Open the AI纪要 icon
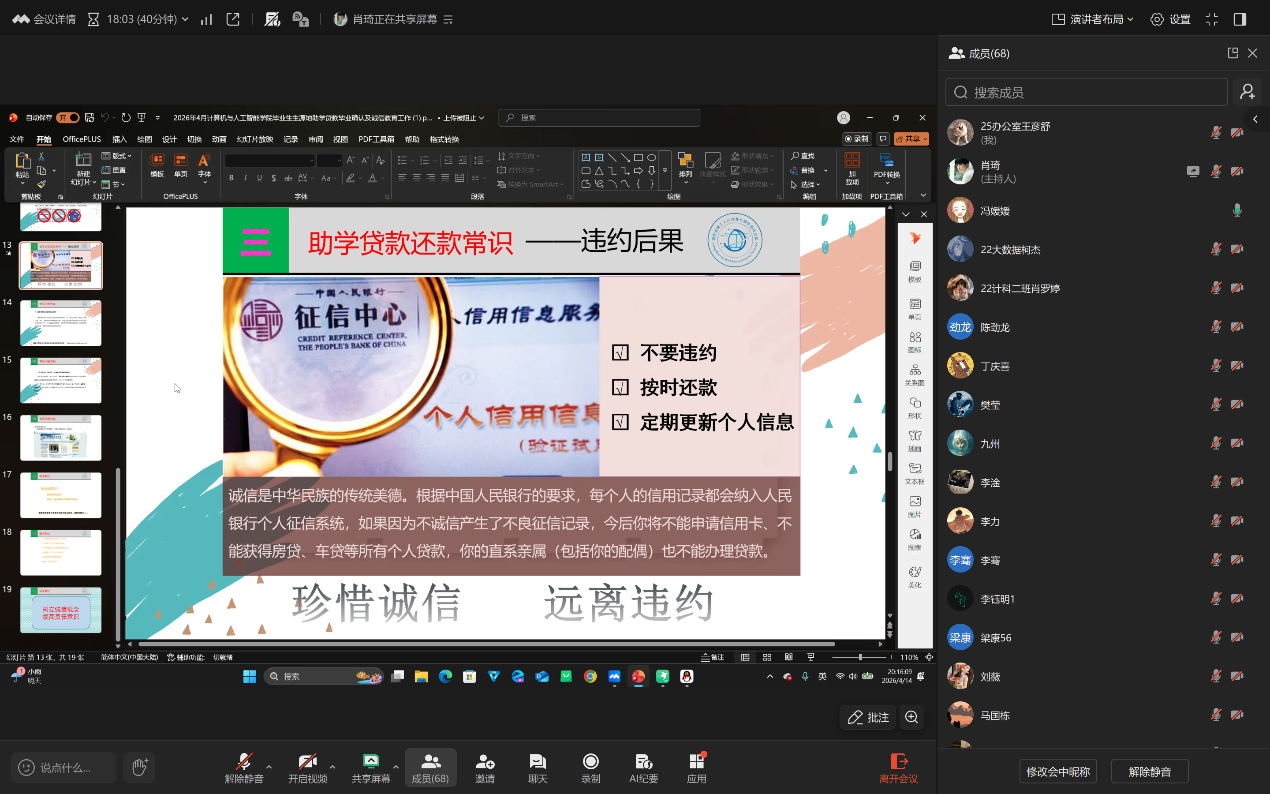The height and width of the screenshot is (794, 1270). 643,762
